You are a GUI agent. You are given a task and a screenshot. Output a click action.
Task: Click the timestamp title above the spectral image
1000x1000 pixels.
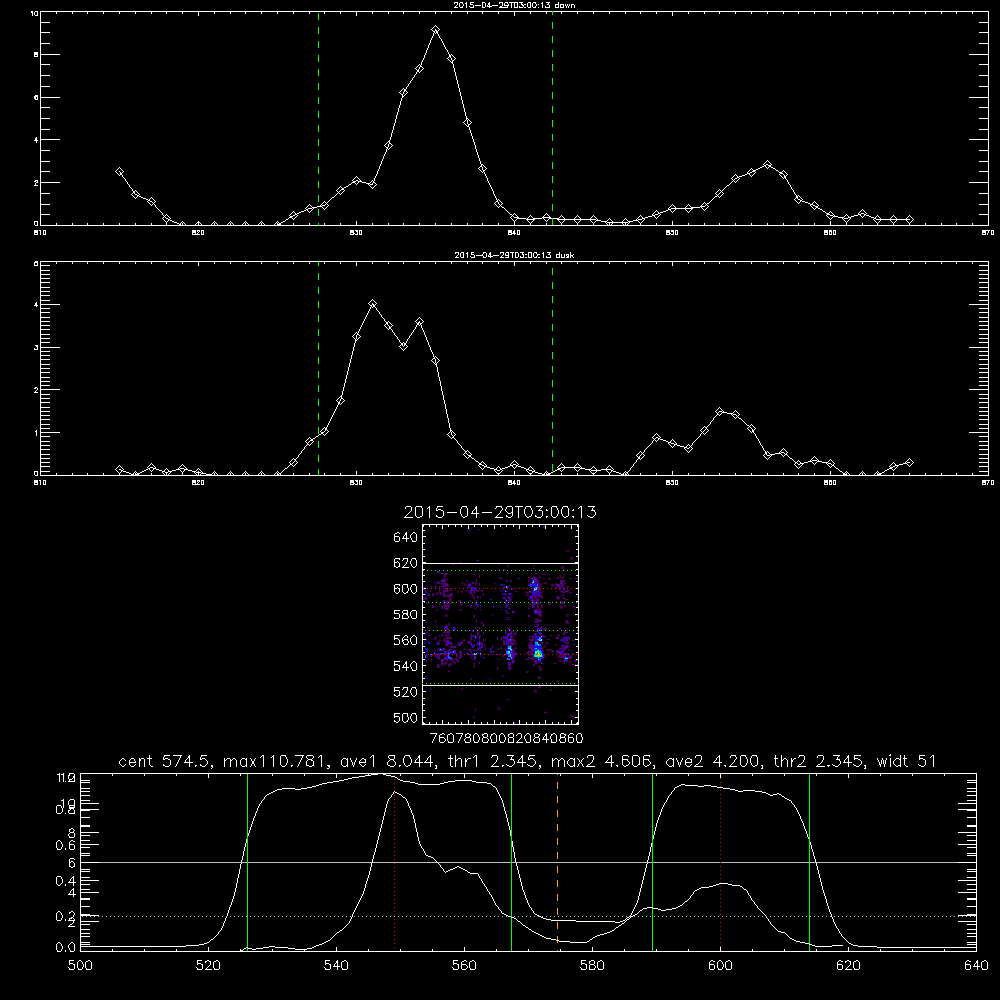(500, 512)
